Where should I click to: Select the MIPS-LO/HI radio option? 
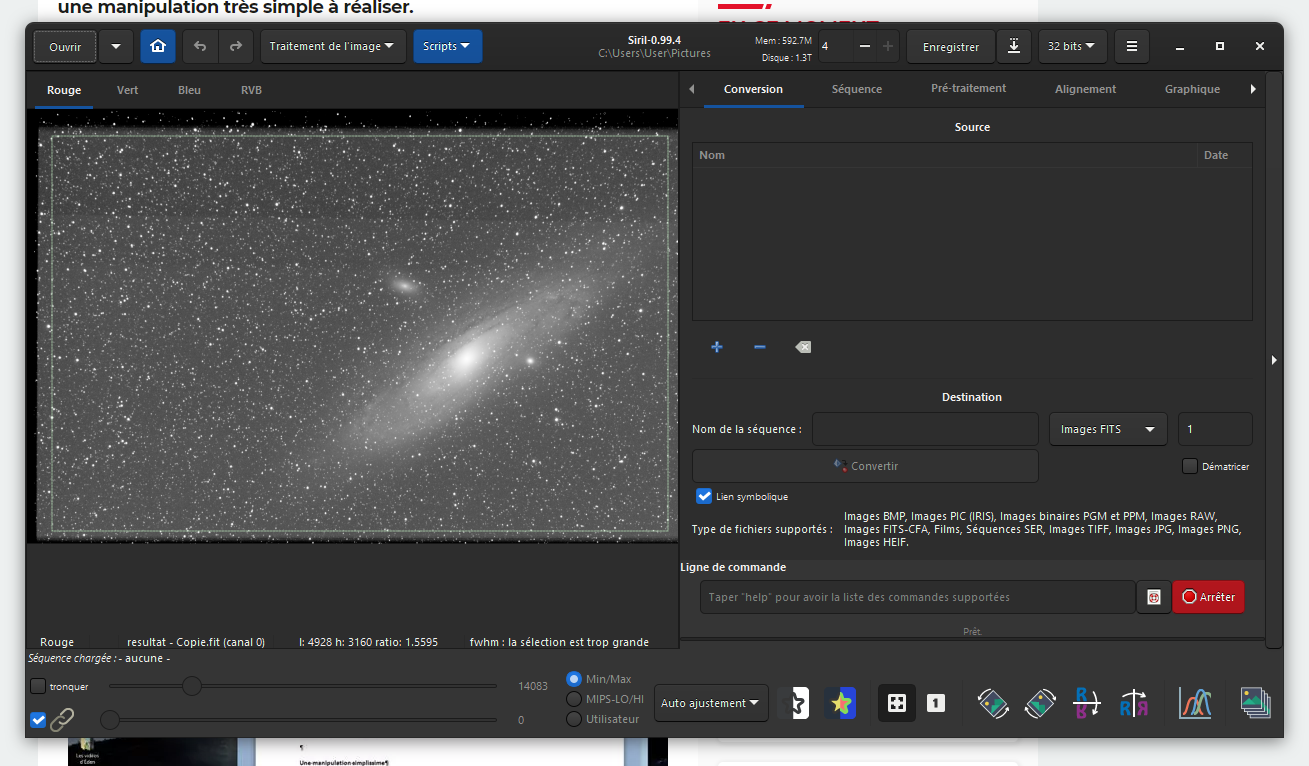point(574,699)
